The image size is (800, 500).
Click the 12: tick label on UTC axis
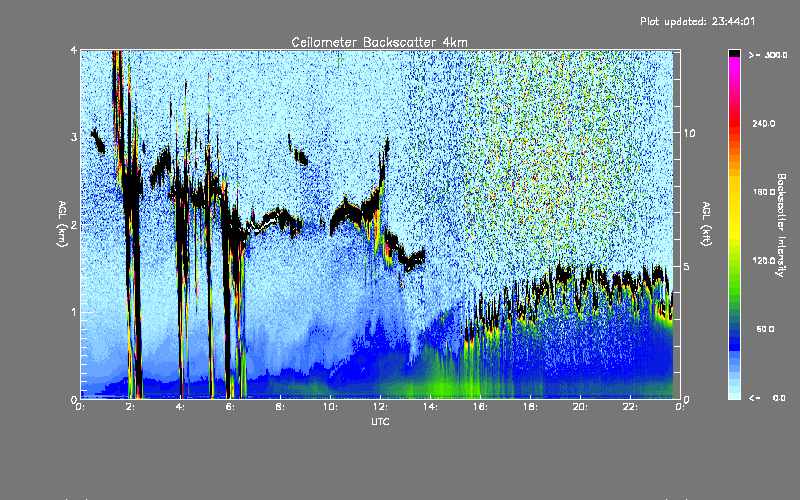coord(380,407)
